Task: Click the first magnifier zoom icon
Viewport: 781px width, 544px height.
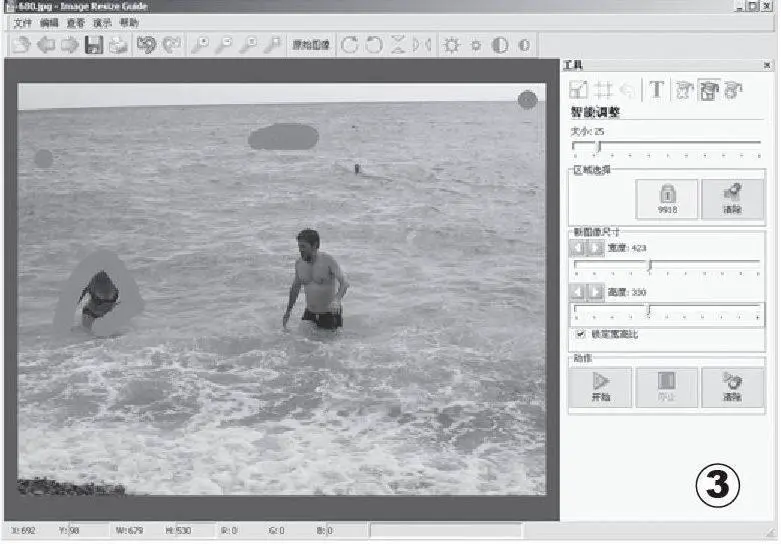Action: click(200, 45)
